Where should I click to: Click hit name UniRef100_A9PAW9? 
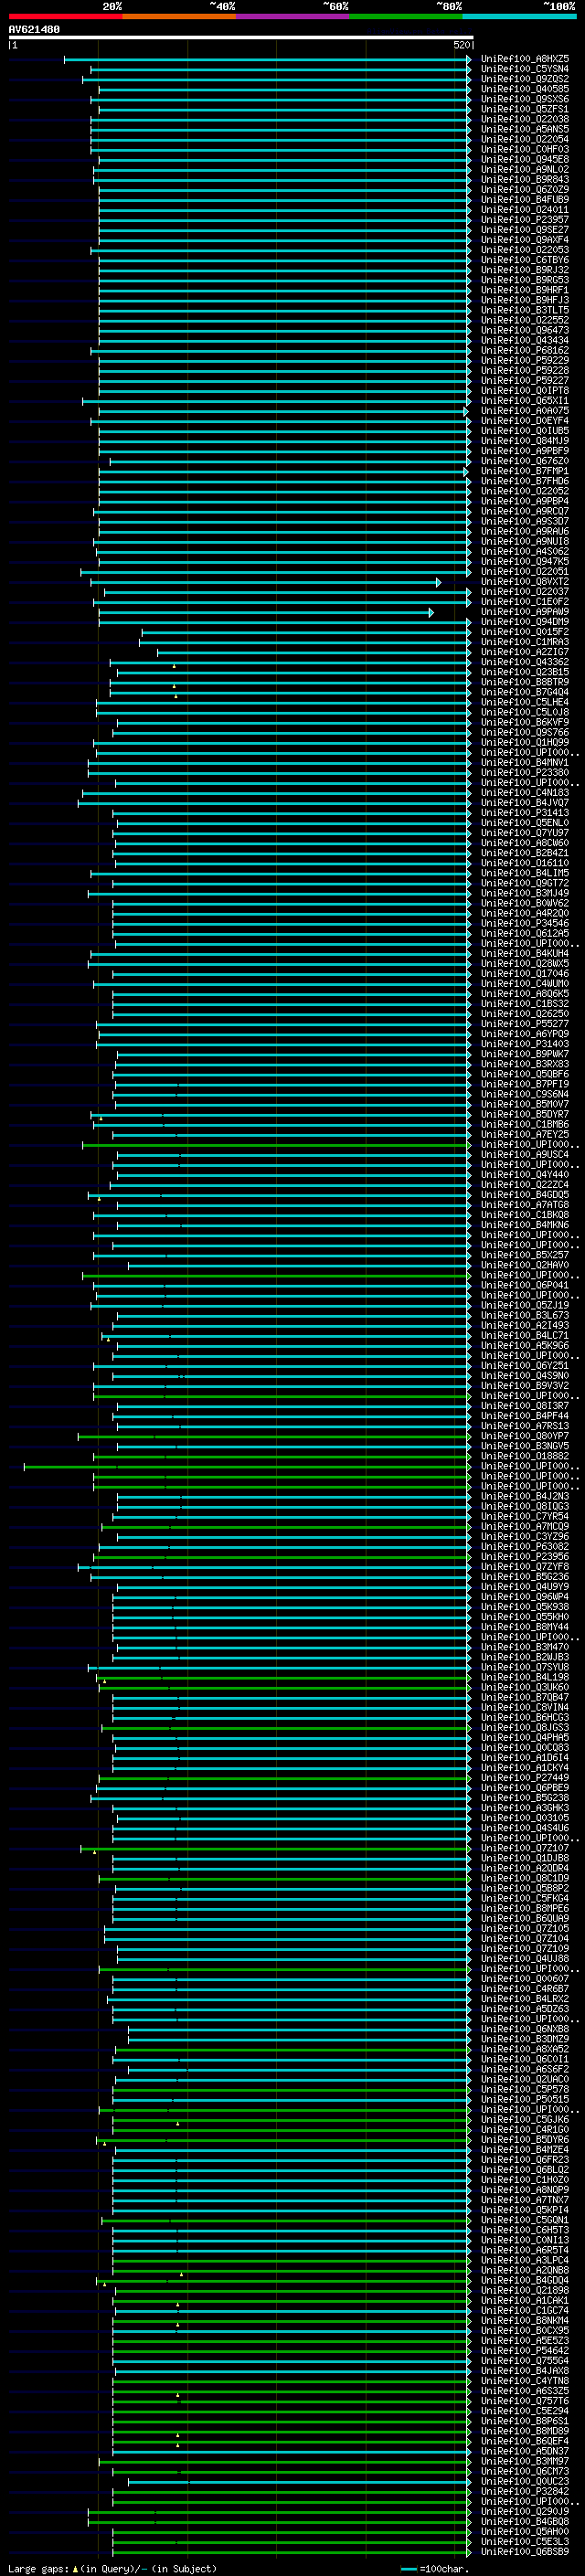[x=525, y=611]
